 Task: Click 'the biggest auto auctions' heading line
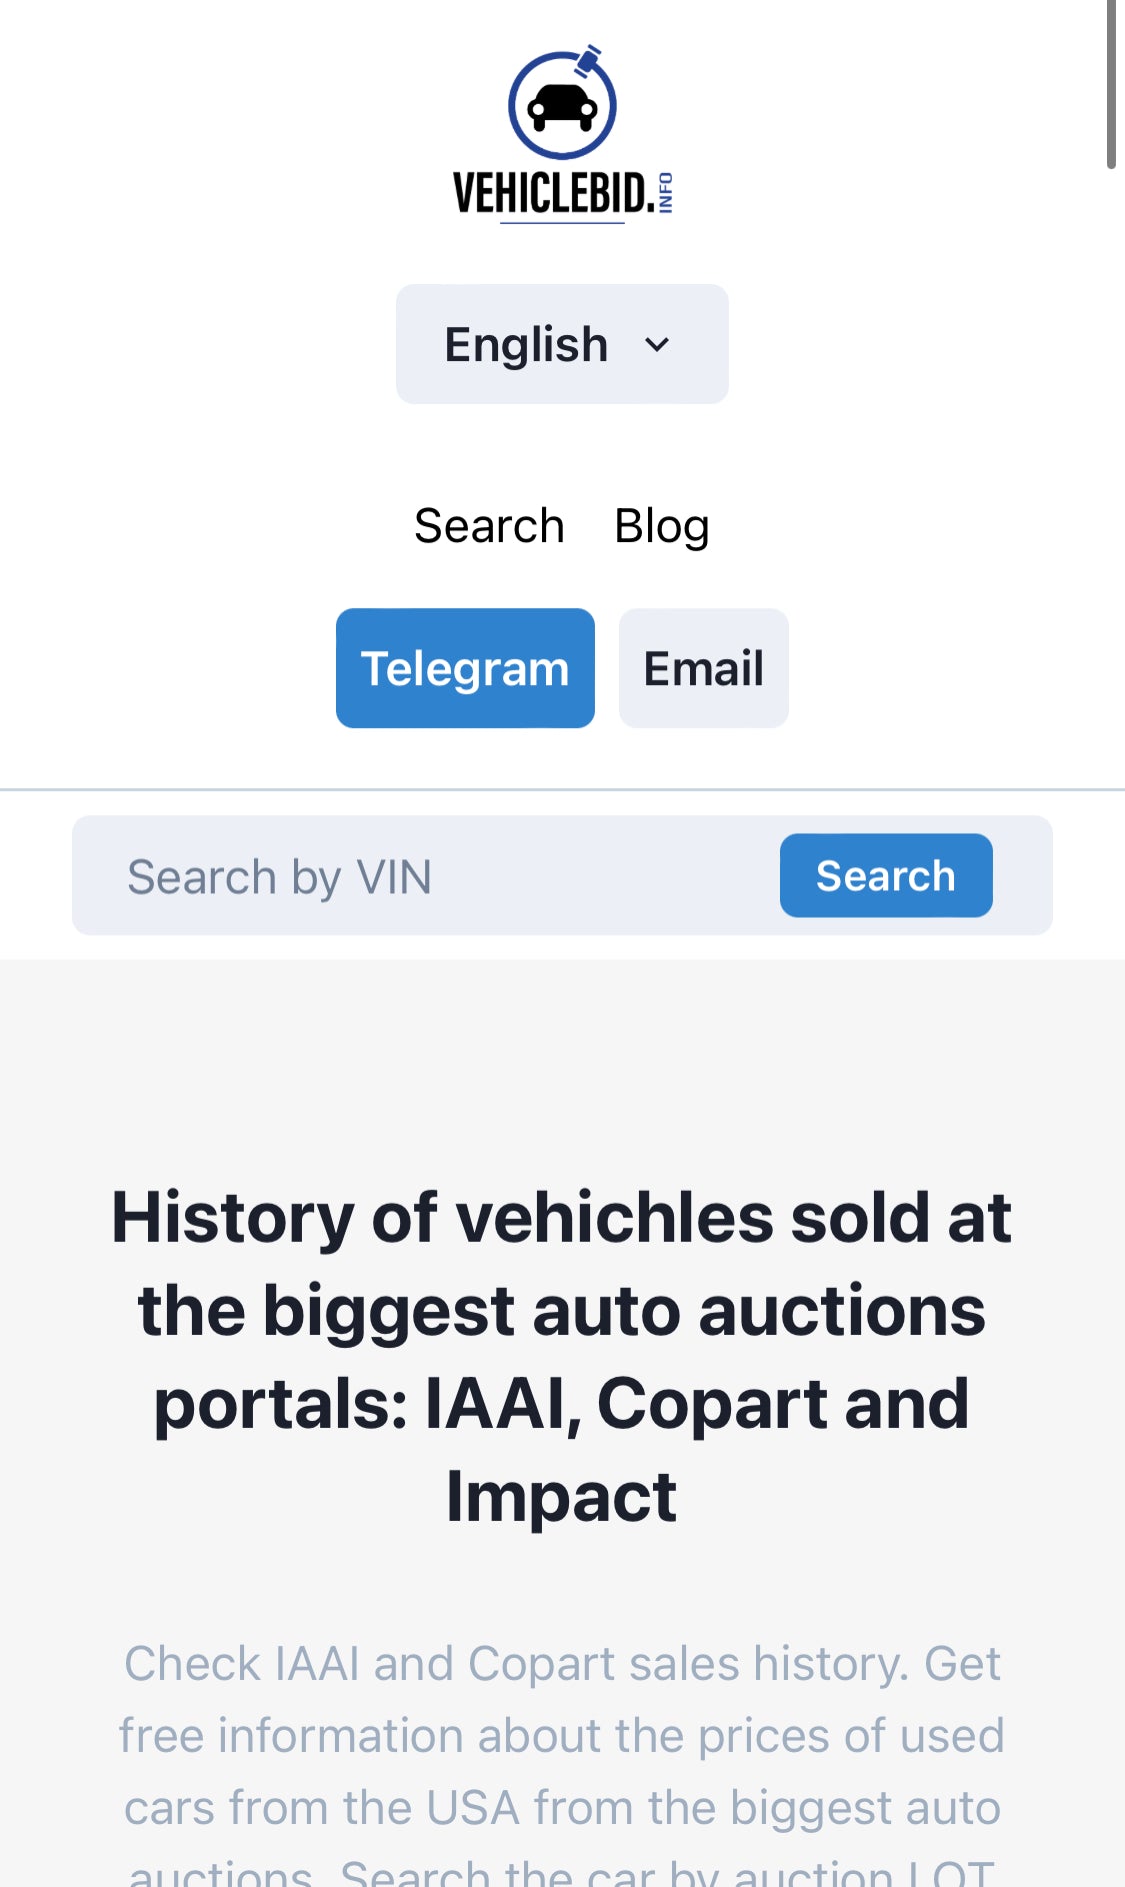point(562,1310)
